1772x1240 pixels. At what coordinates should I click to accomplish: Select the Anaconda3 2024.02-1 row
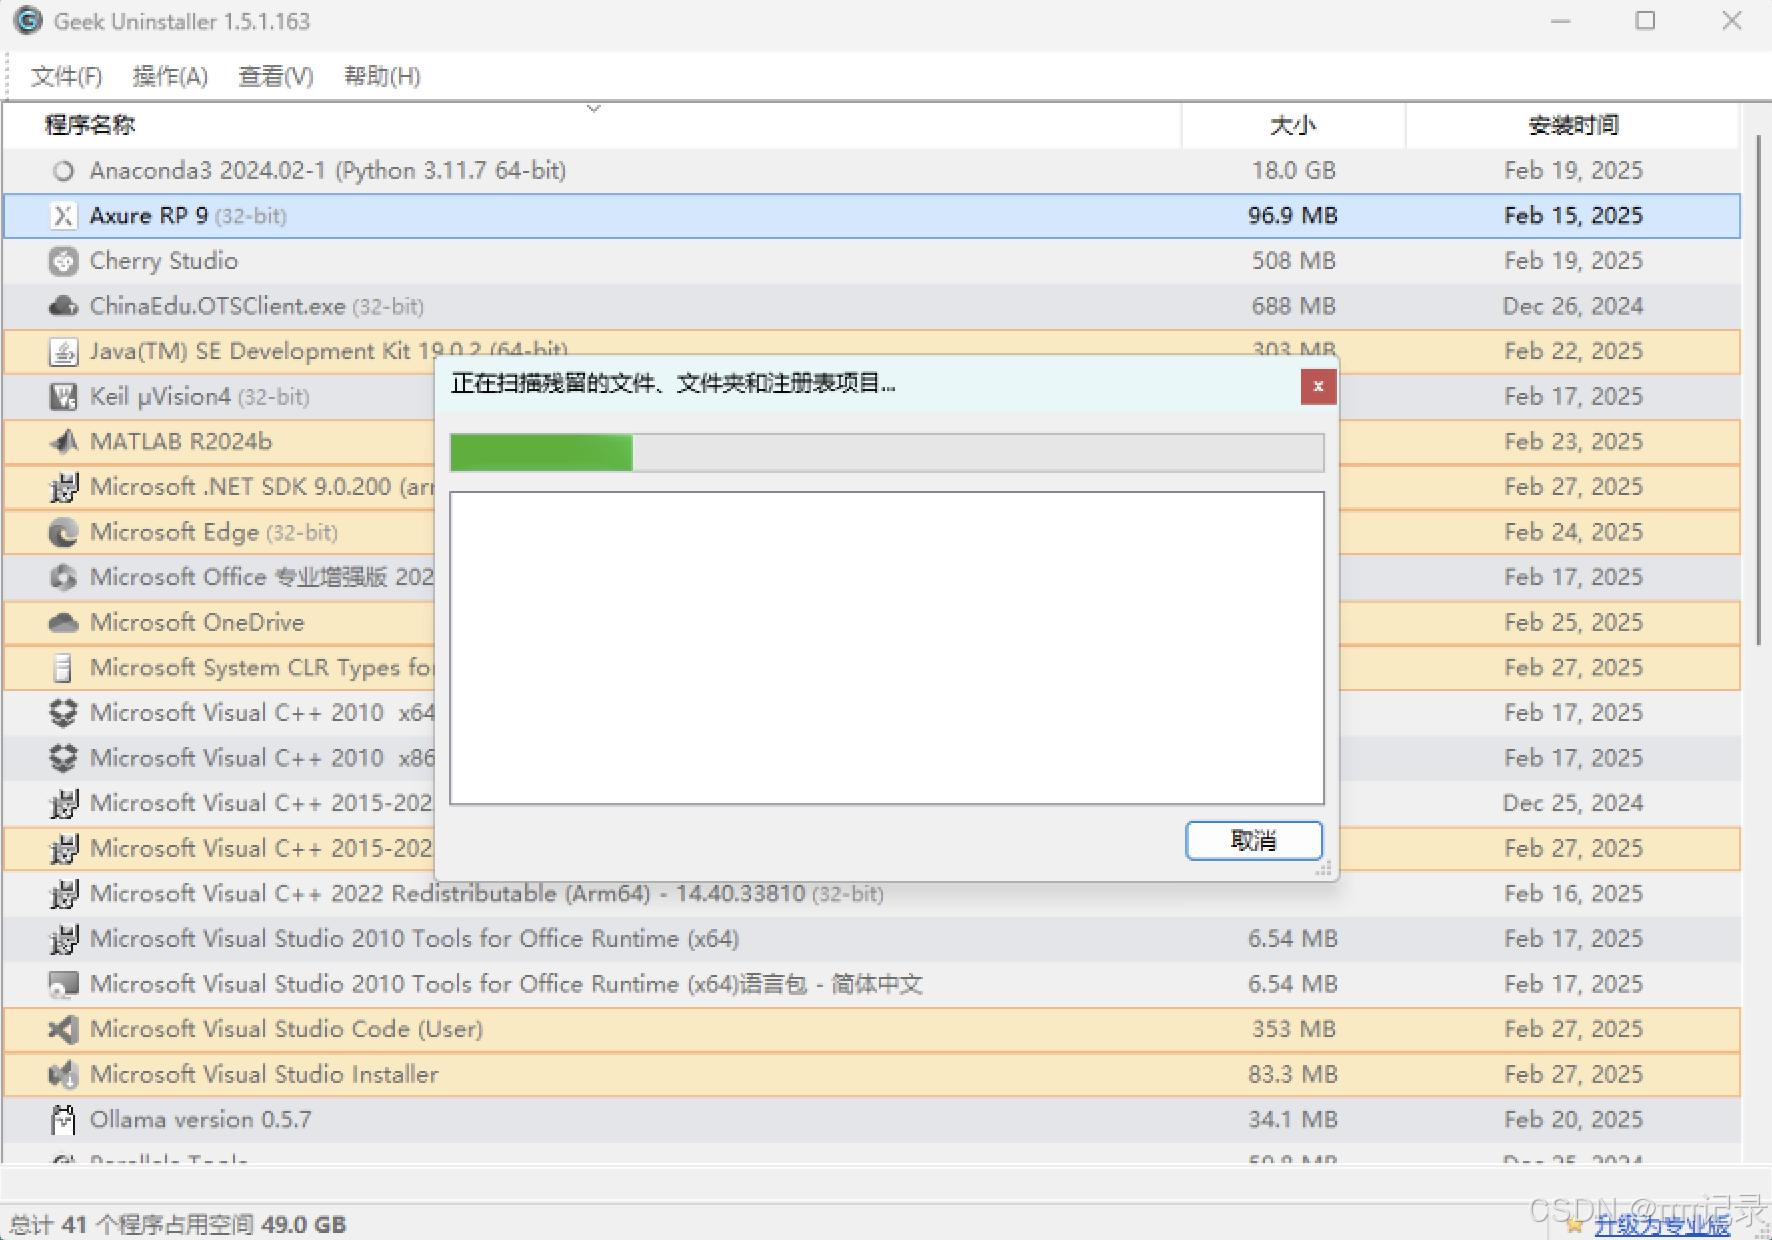pyautogui.click(x=871, y=171)
